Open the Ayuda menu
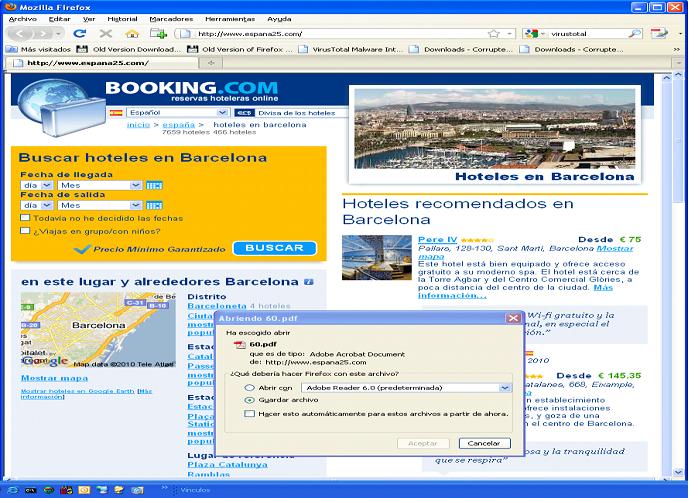This screenshot has height=498, width=689. coord(279,19)
